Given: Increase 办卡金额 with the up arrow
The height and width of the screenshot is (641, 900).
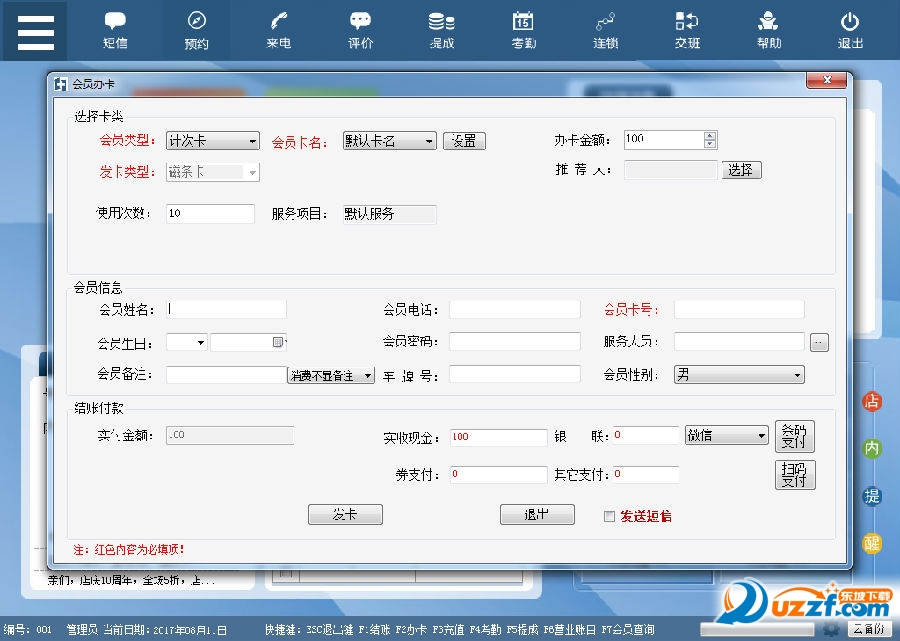Looking at the screenshot, I should pyautogui.click(x=710, y=136).
